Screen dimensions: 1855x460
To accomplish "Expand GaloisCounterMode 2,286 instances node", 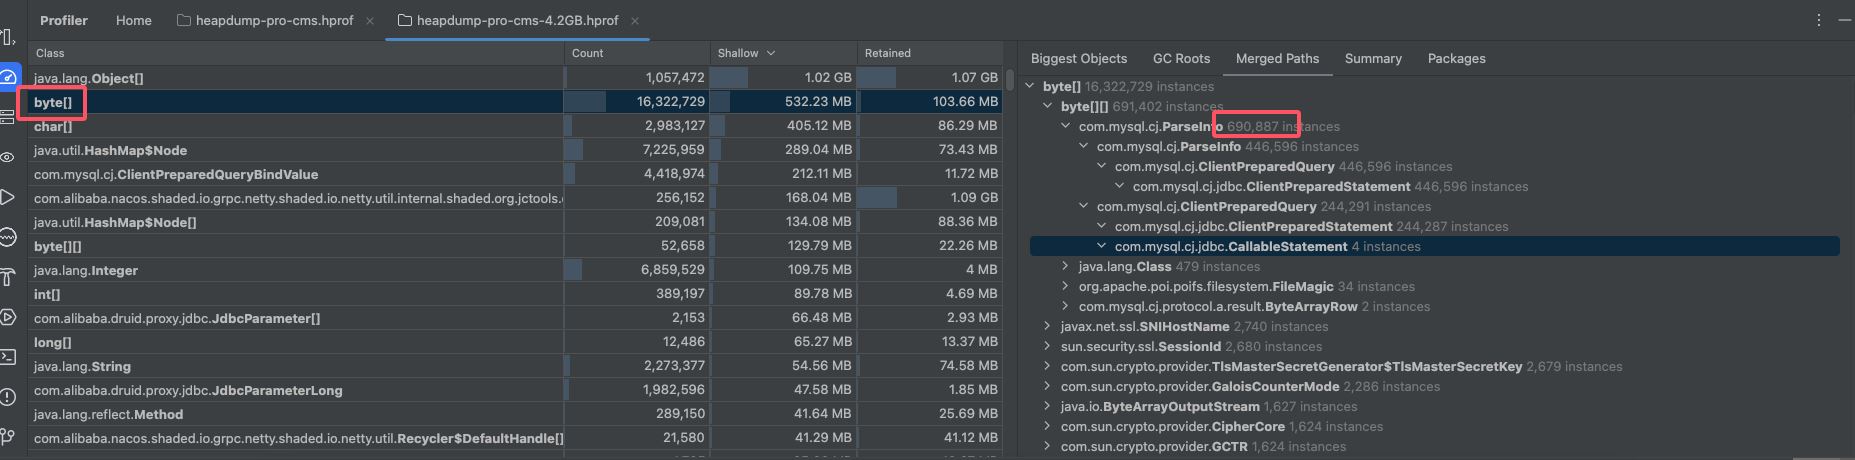I will pos(1048,387).
